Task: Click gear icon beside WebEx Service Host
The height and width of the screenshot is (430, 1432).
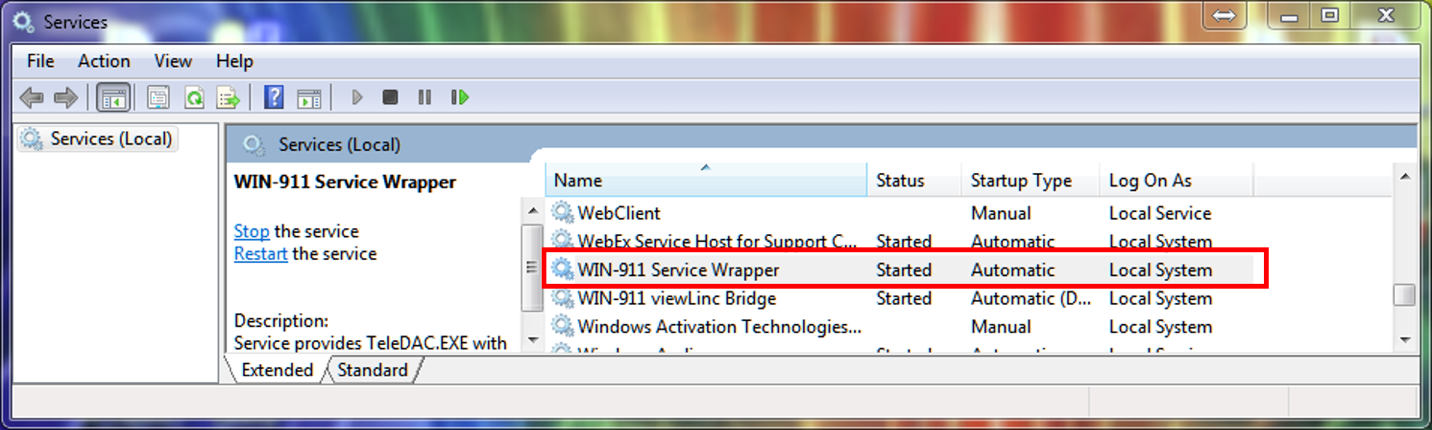Action: pos(563,241)
